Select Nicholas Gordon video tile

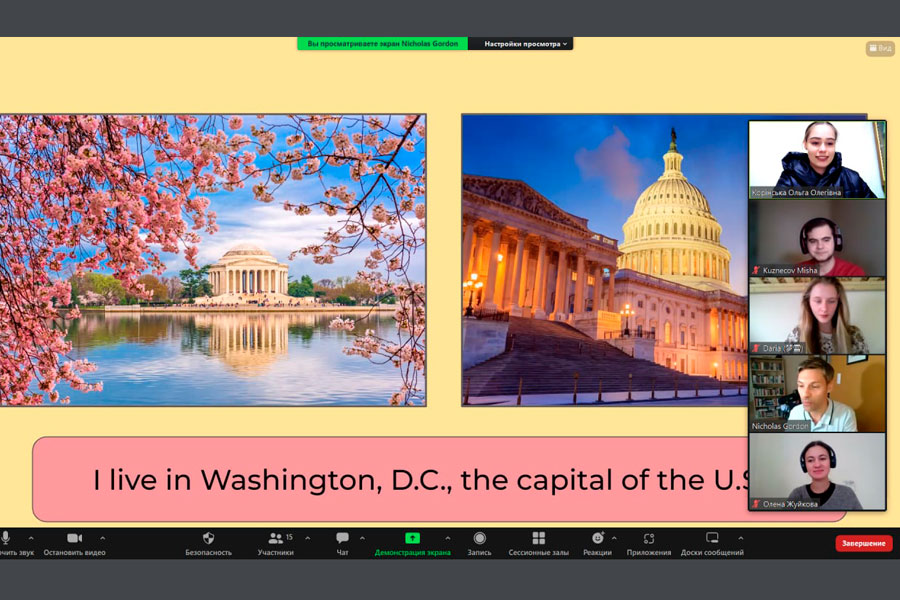[x=817, y=393]
